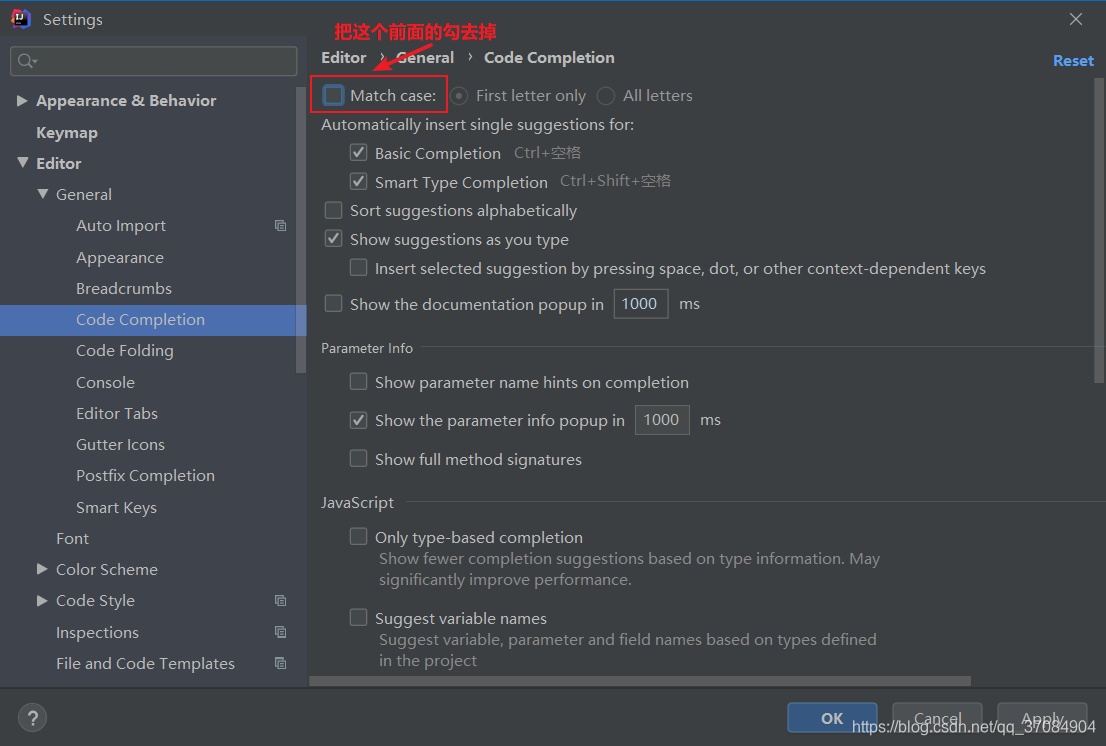Enable Insert selected suggestion by pressing space
1106x746 pixels.
358,268
